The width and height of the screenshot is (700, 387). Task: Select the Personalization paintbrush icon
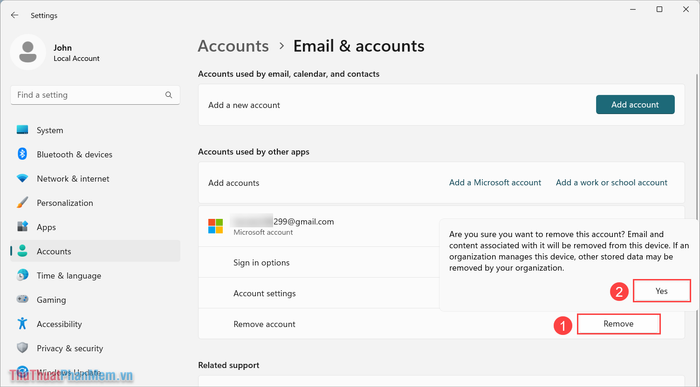point(22,203)
